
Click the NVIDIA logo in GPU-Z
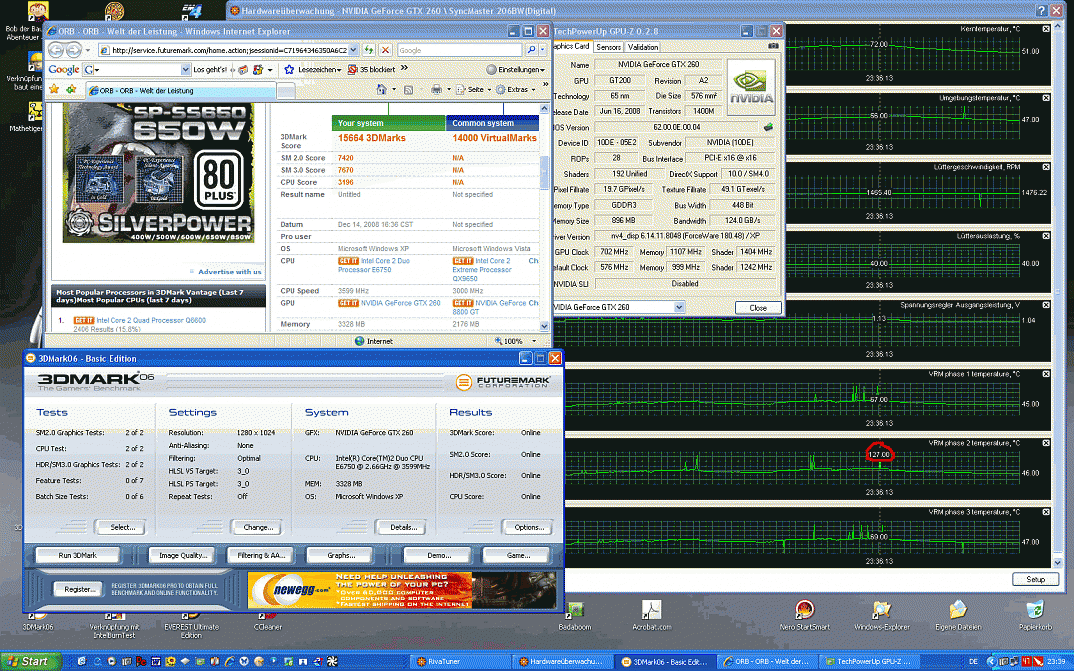[751, 86]
